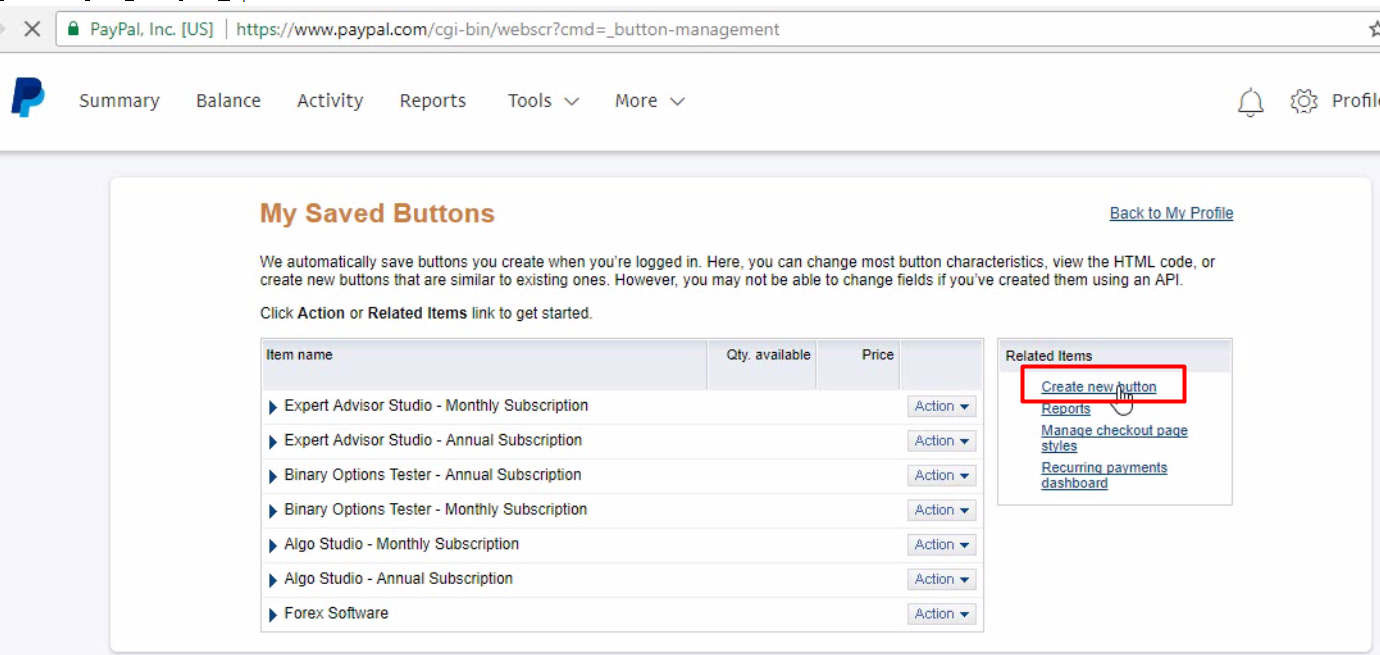Image resolution: width=1380 pixels, height=655 pixels.
Task: Open Action dropdown for Forex Software
Action: point(942,614)
